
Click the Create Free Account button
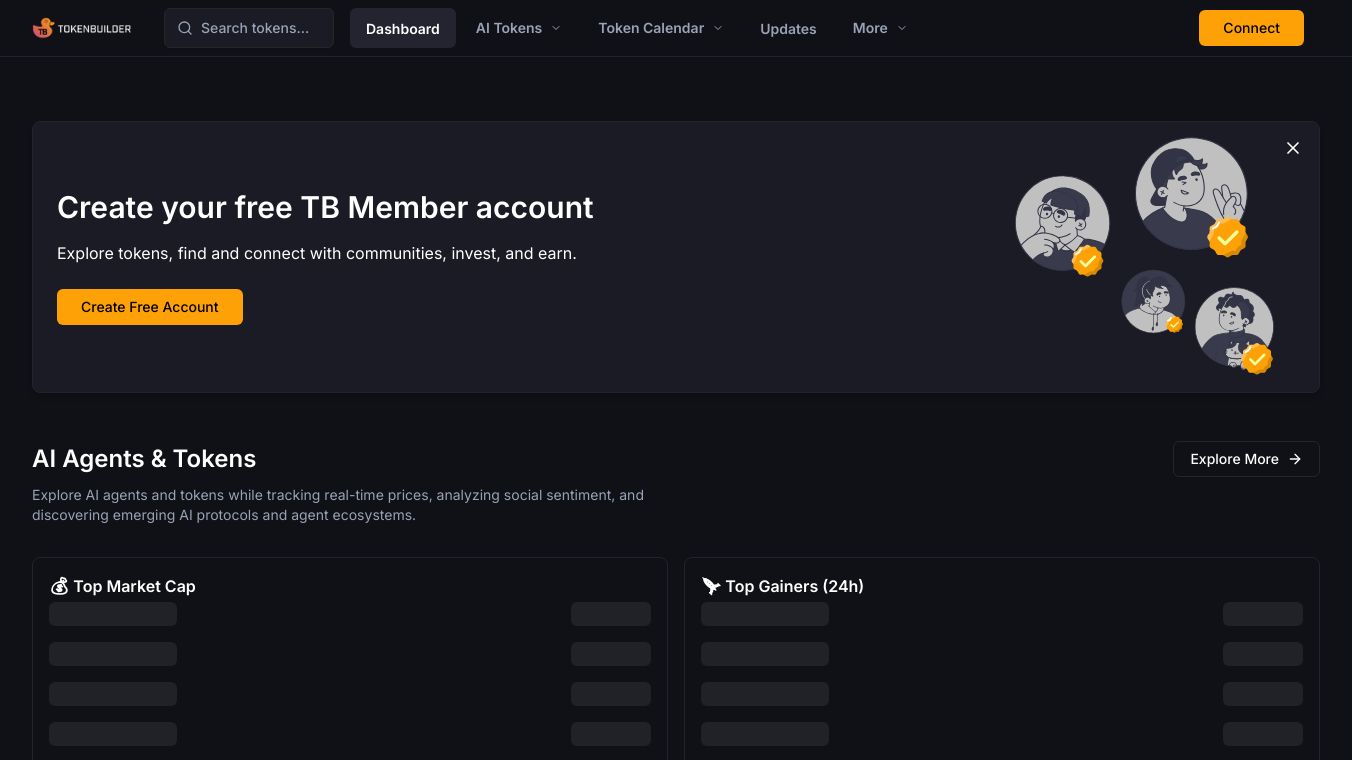150,307
